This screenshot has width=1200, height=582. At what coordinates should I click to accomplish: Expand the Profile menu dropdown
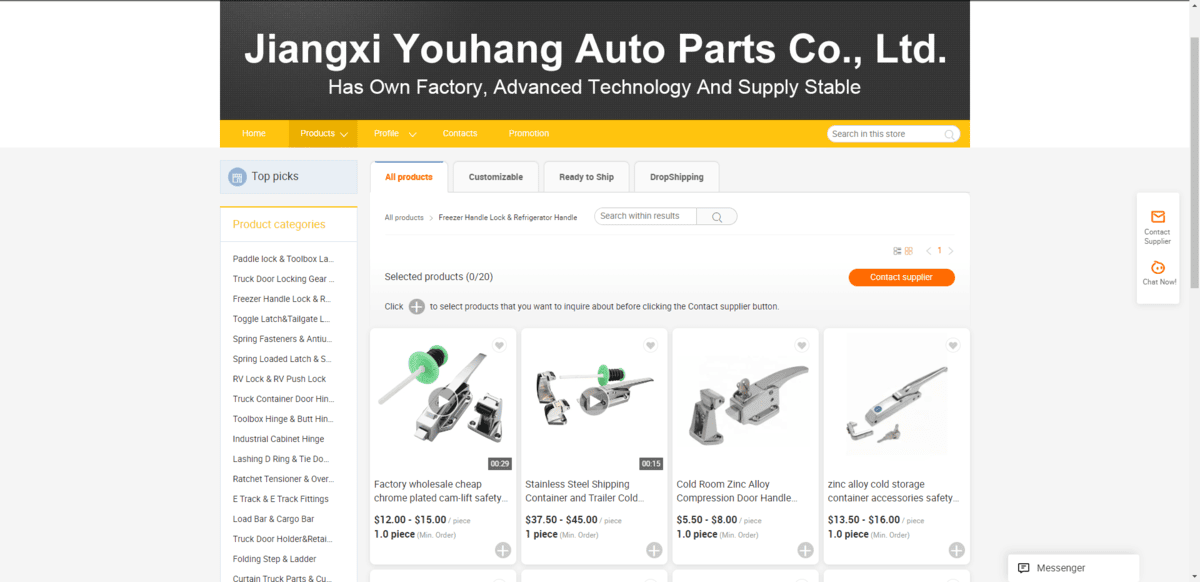point(394,133)
